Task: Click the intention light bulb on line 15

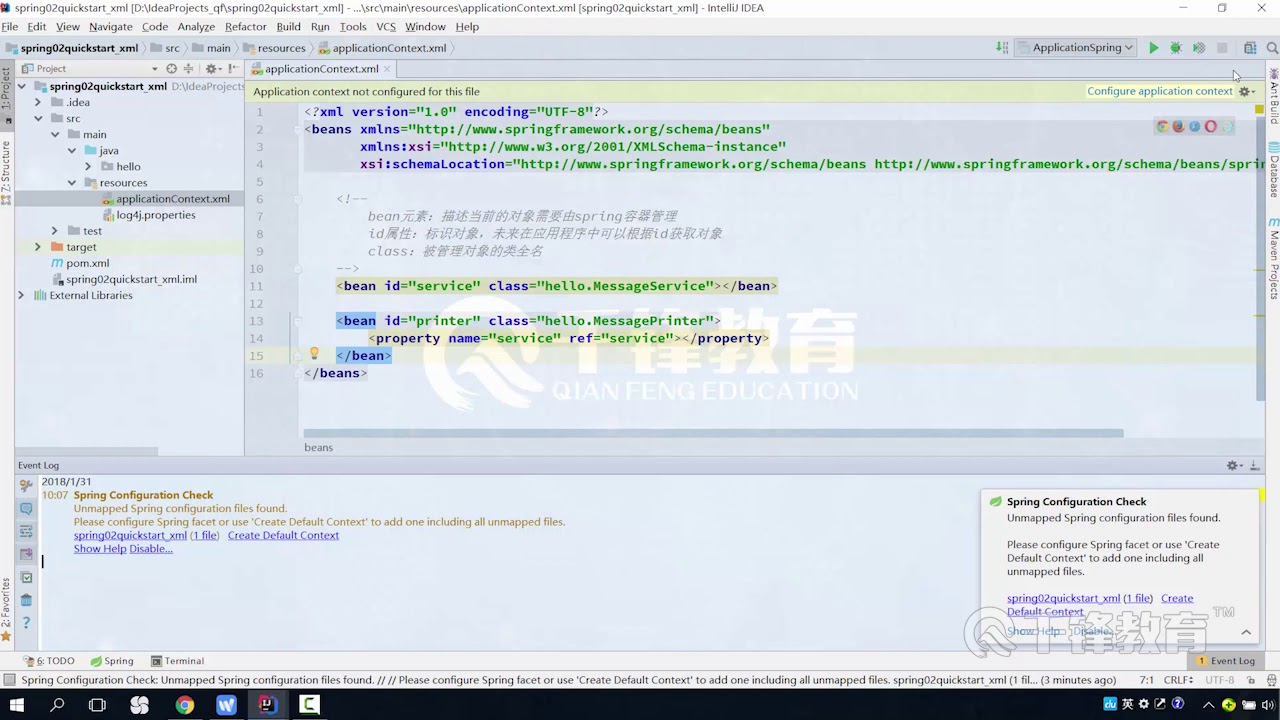Action: pos(314,354)
